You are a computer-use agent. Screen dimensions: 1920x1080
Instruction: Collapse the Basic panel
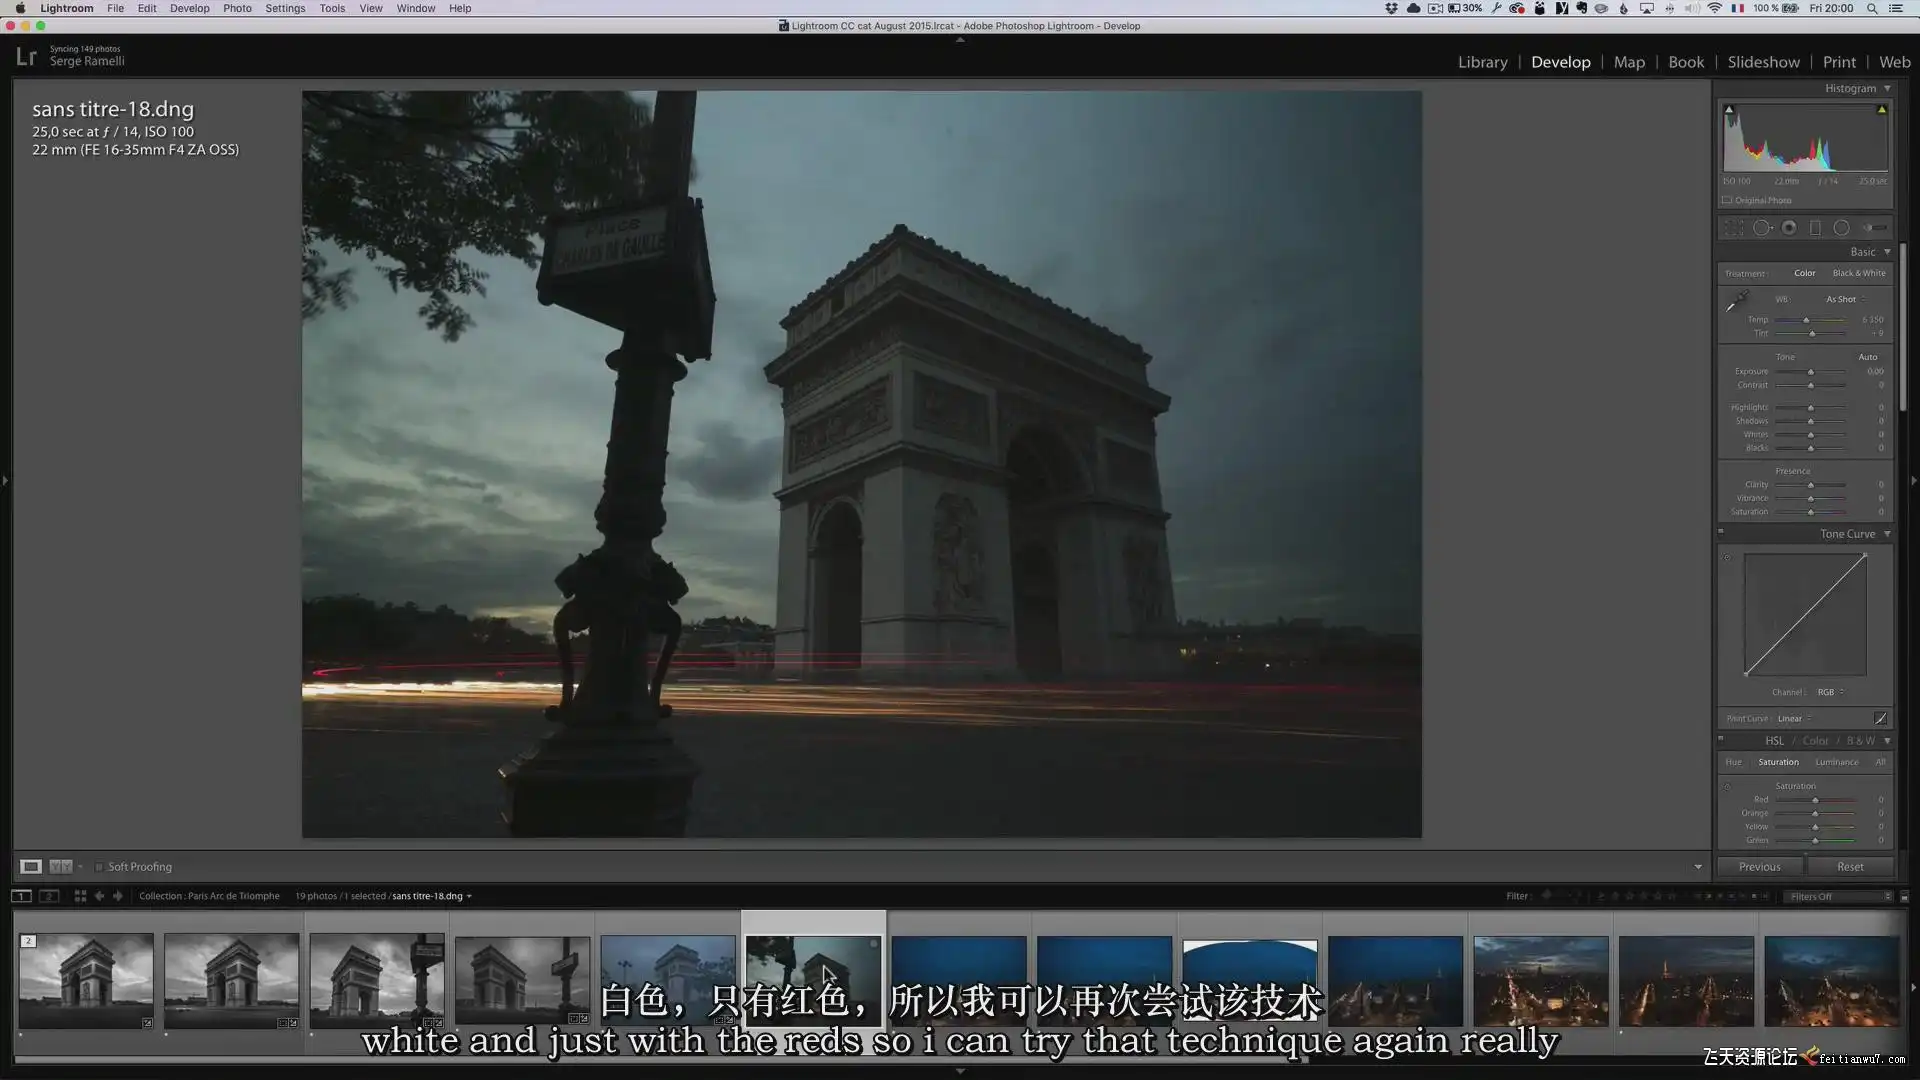point(1887,252)
